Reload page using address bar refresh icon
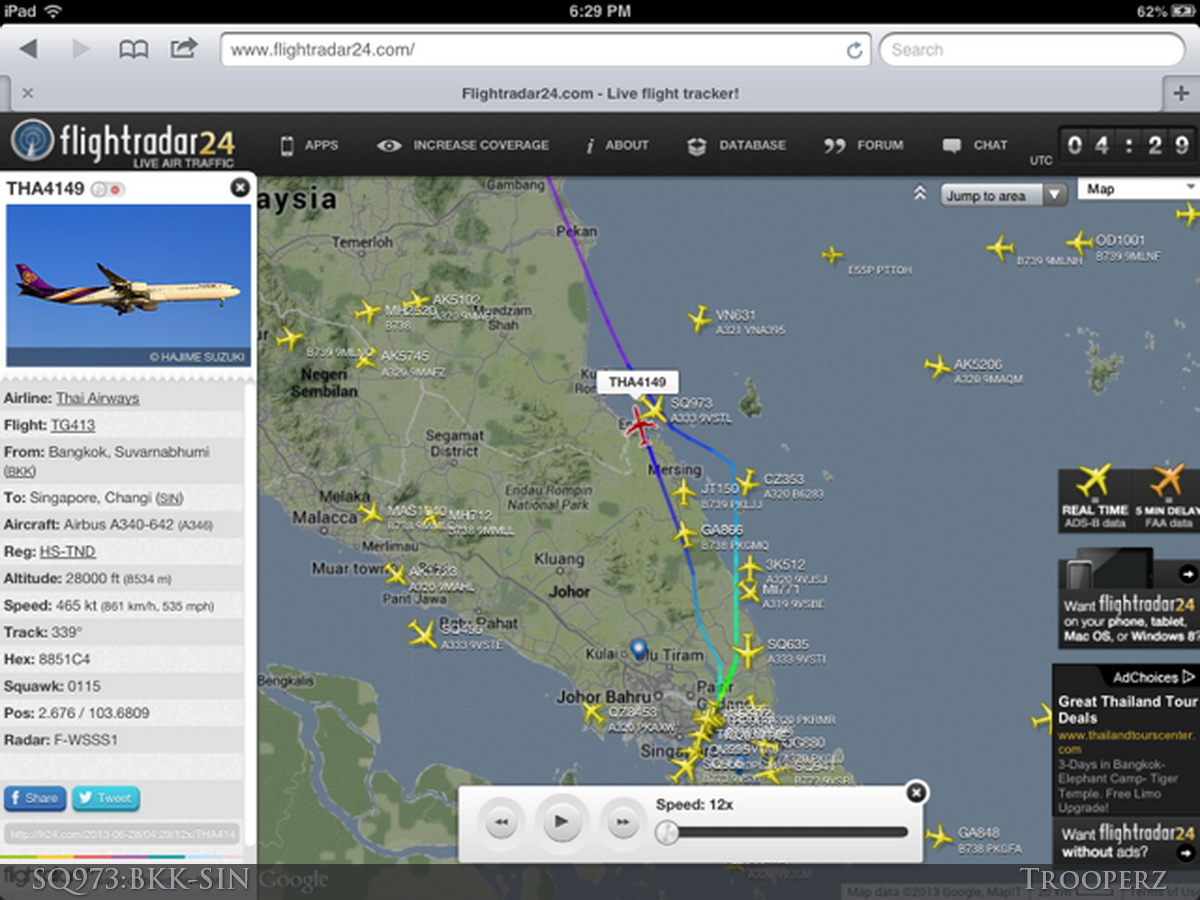 pos(854,50)
